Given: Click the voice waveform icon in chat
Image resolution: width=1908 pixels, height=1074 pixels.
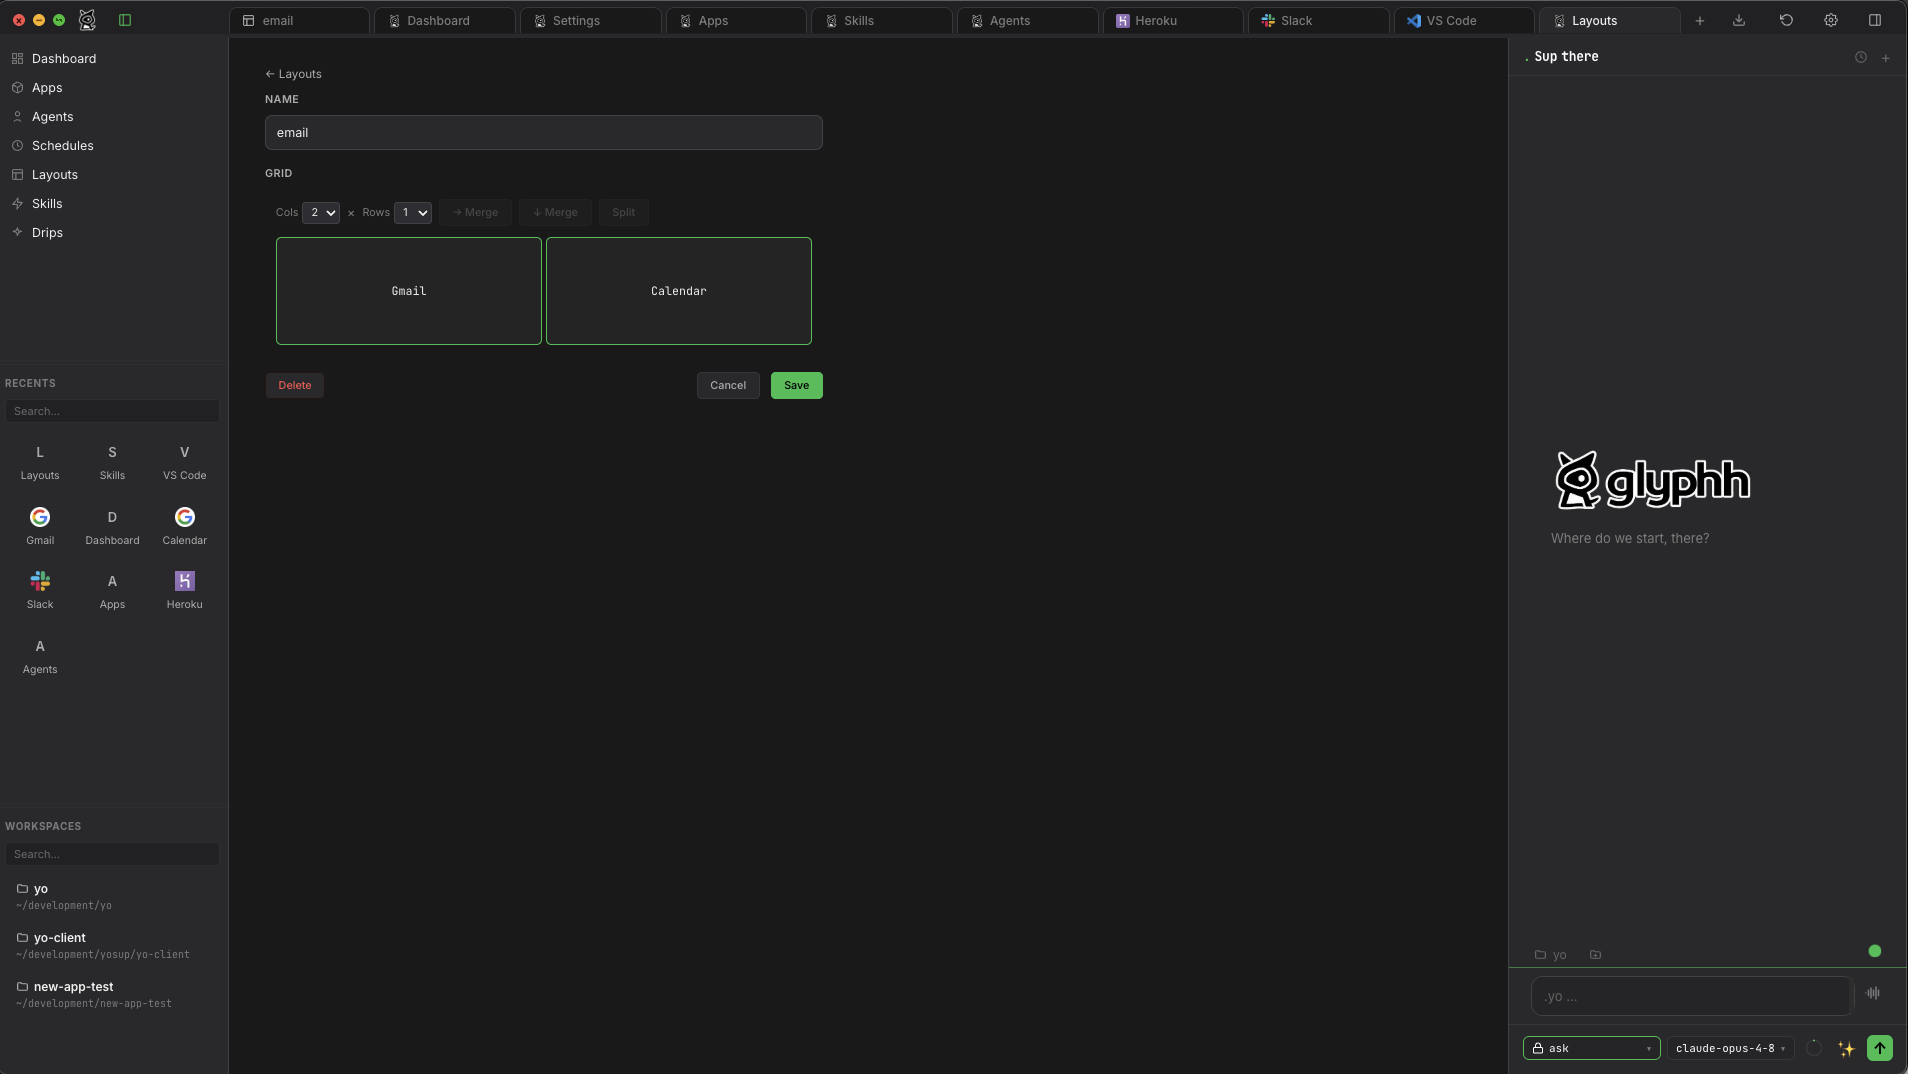Looking at the screenshot, I should (x=1873, y=993).
